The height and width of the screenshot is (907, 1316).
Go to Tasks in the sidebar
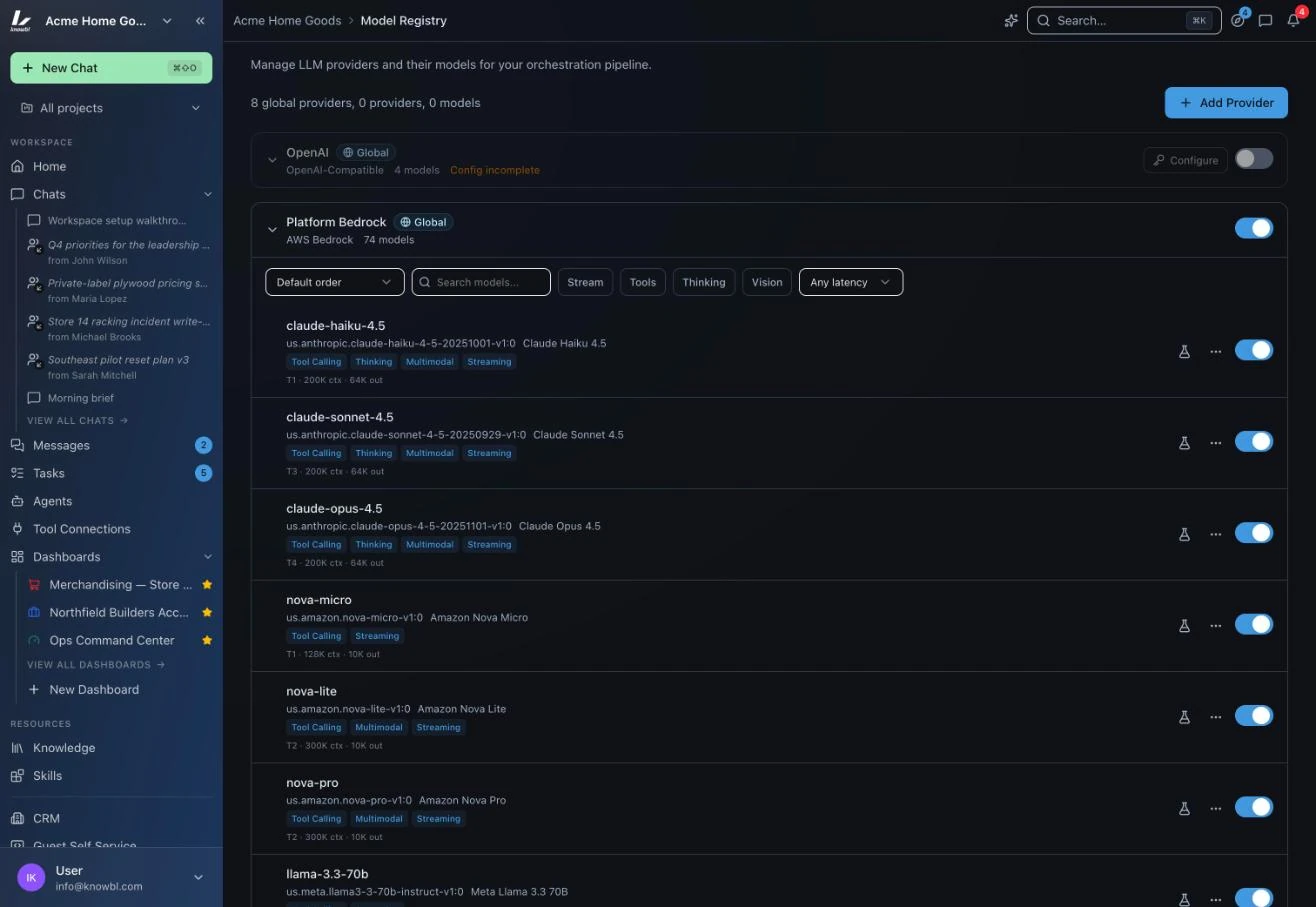[x=111, y=473]
